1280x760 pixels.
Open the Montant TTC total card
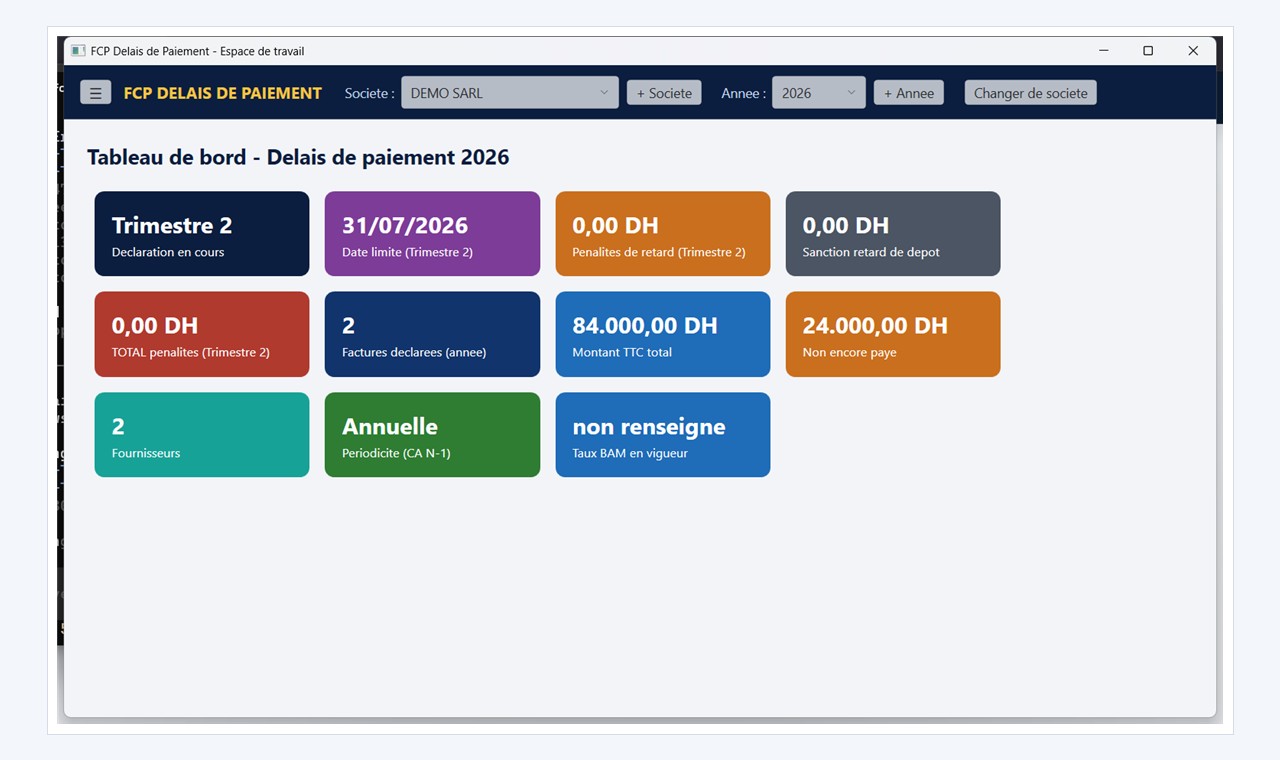click(x=663, y=334)
